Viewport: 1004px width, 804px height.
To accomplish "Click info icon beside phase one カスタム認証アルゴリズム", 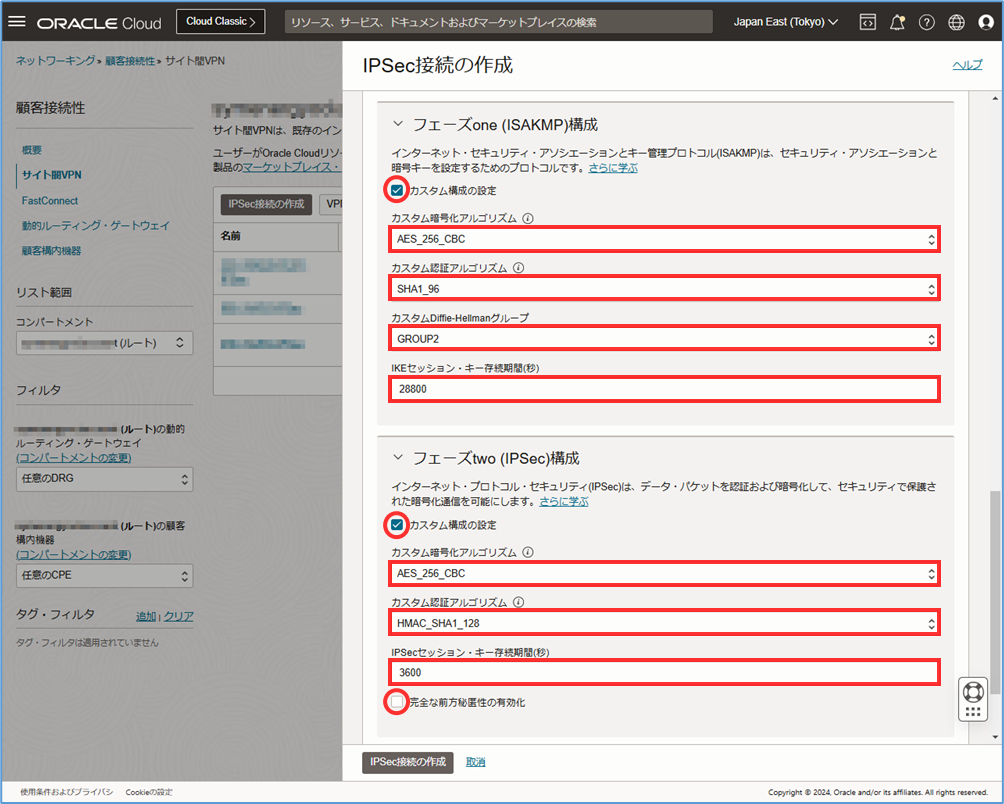I will point(519,268).
